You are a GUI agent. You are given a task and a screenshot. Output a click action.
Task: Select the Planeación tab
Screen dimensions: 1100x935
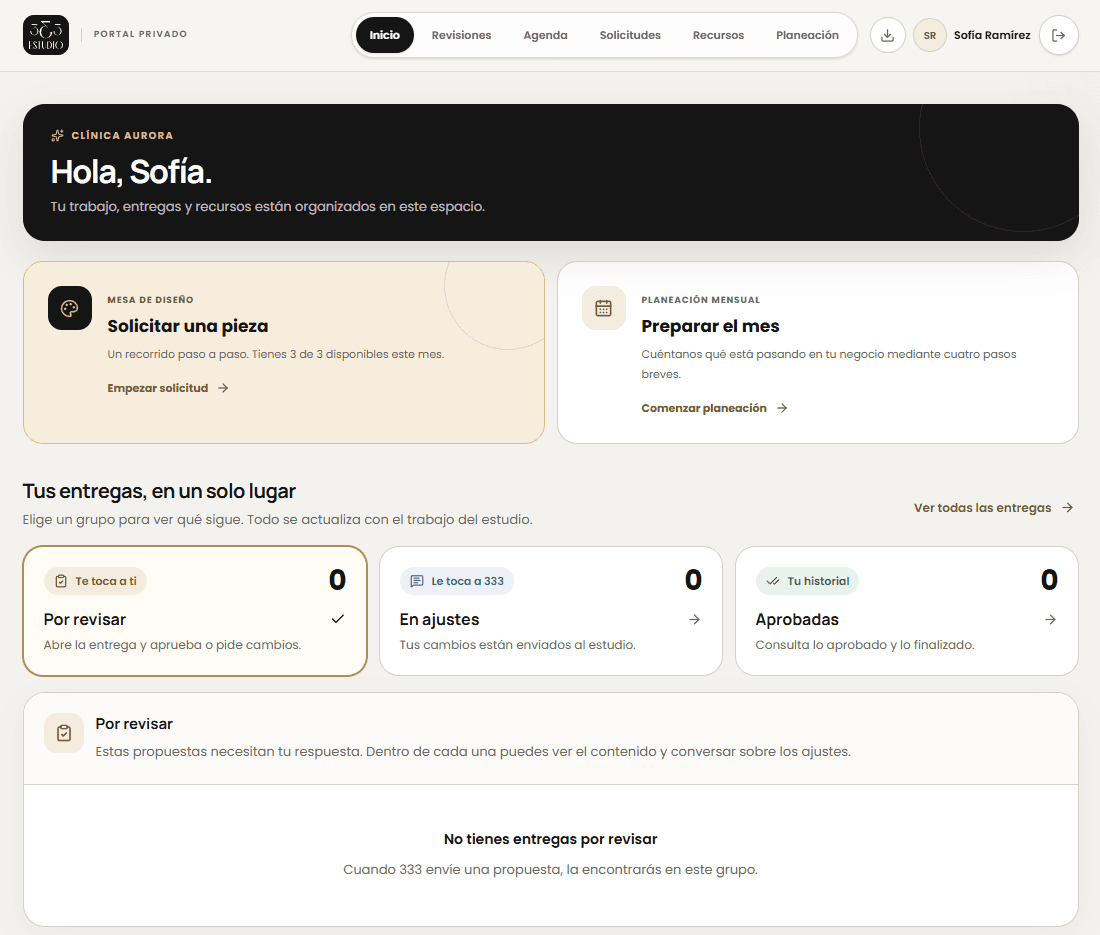(807, 35)
